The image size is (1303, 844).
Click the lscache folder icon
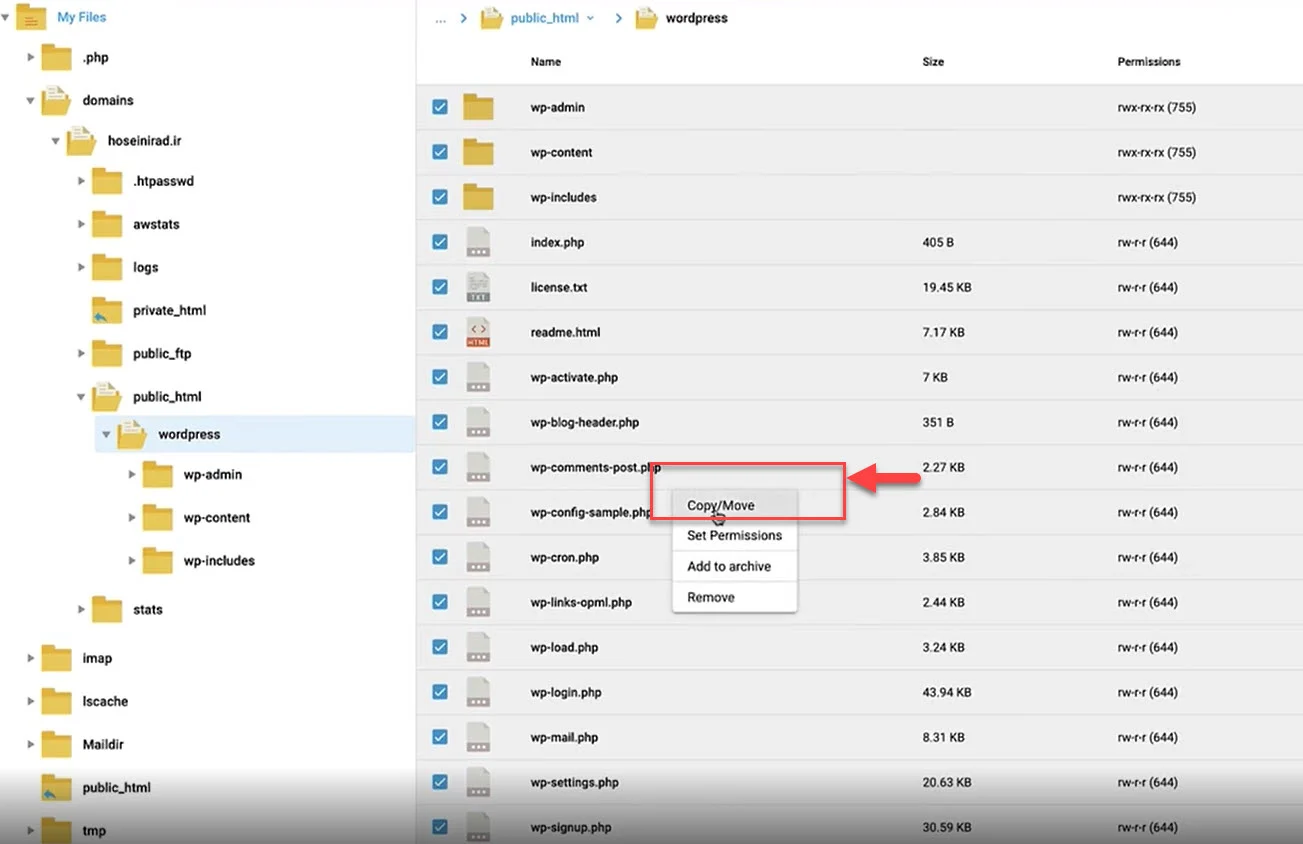click(56, 701)
